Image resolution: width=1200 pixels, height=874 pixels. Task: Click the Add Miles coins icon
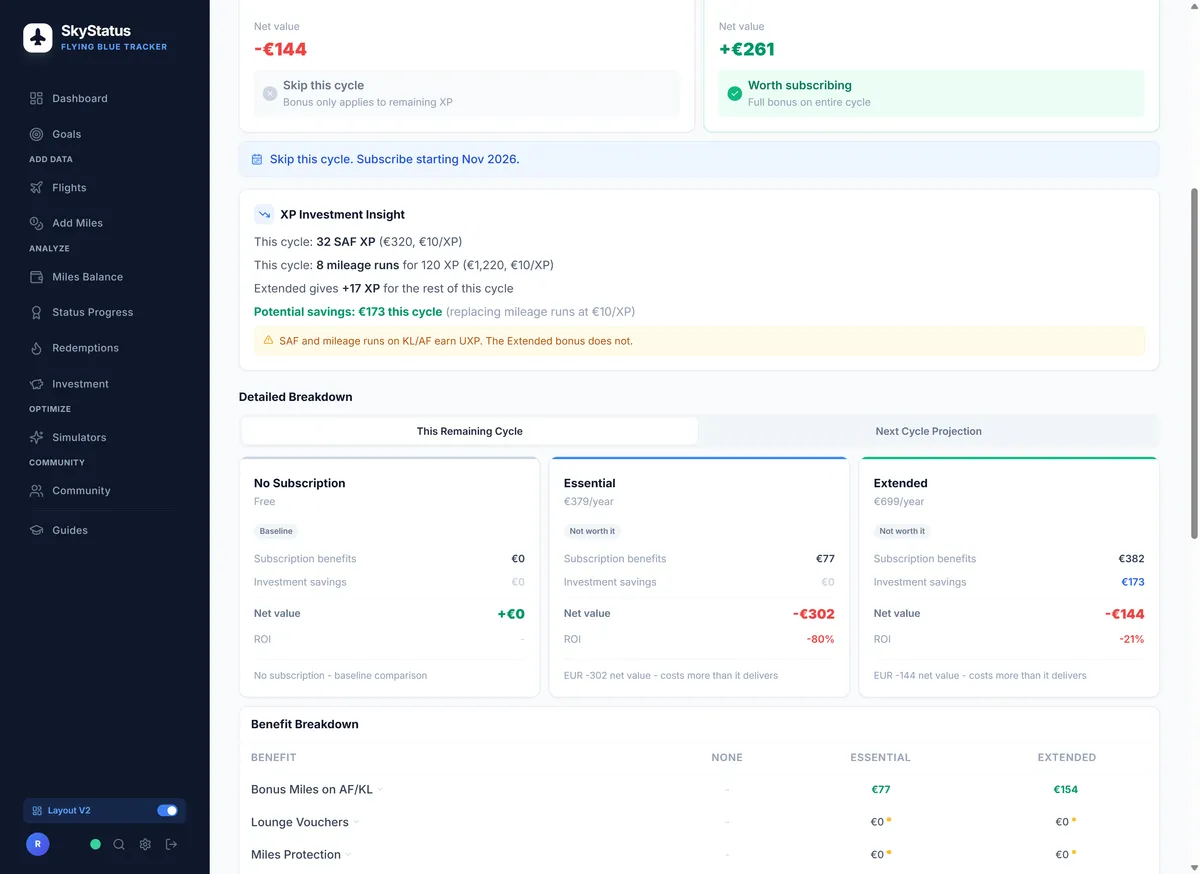37,223
